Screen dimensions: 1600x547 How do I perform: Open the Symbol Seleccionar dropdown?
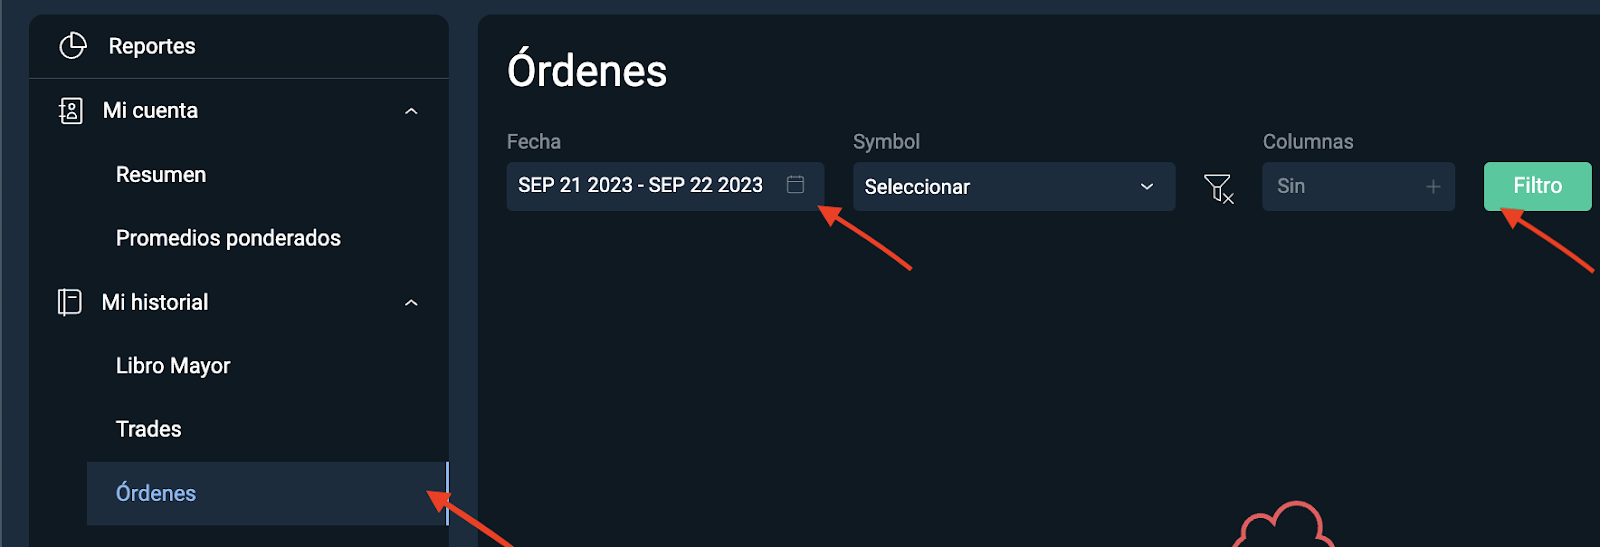[x=1014, y=187]
